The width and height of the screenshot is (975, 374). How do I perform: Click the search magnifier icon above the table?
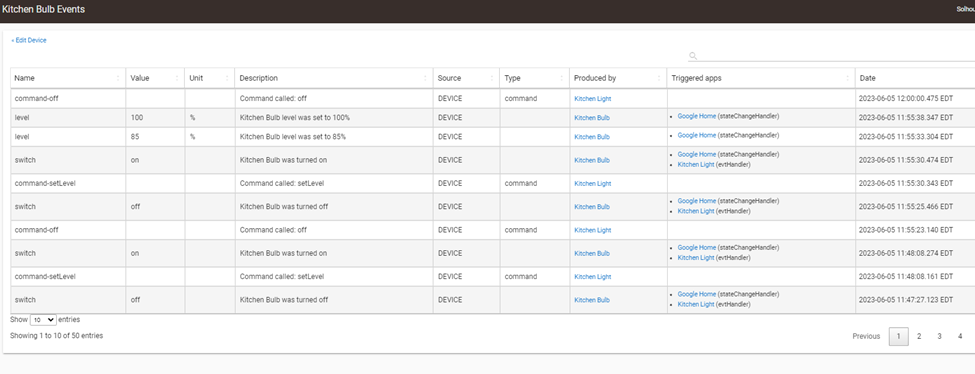[693, 56]
